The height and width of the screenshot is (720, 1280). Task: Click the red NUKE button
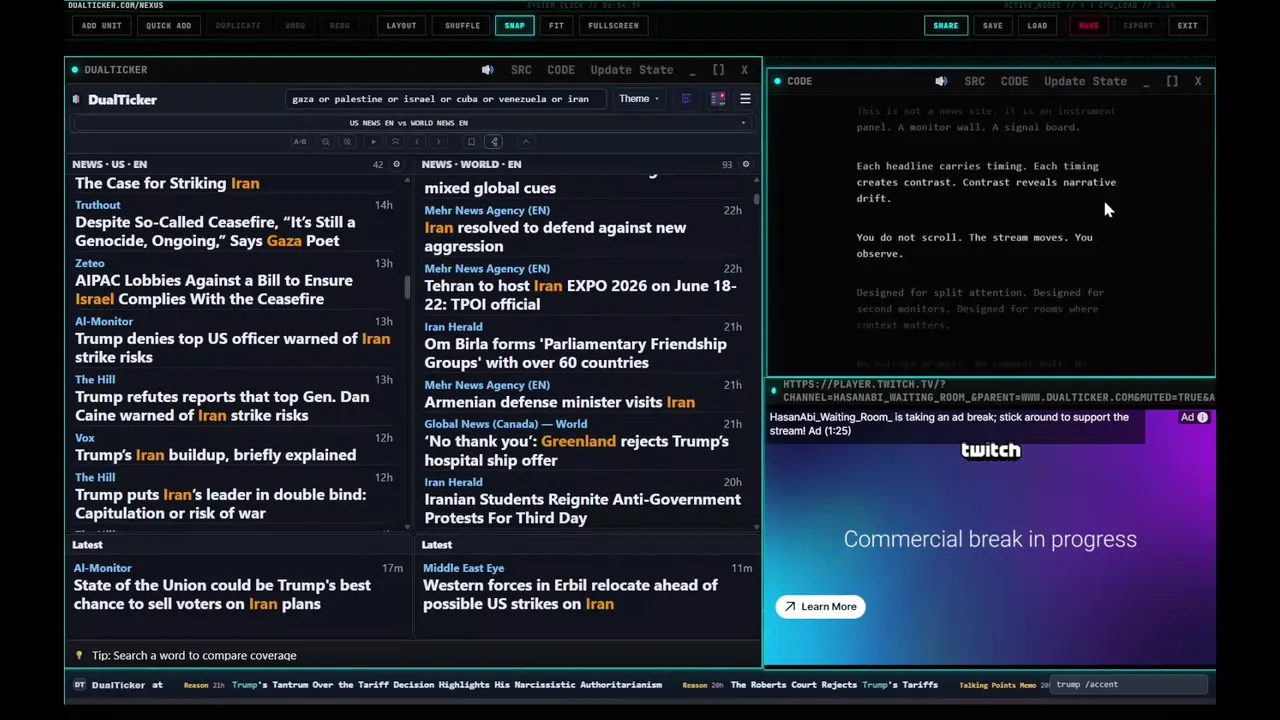[x=1088, y=25]
